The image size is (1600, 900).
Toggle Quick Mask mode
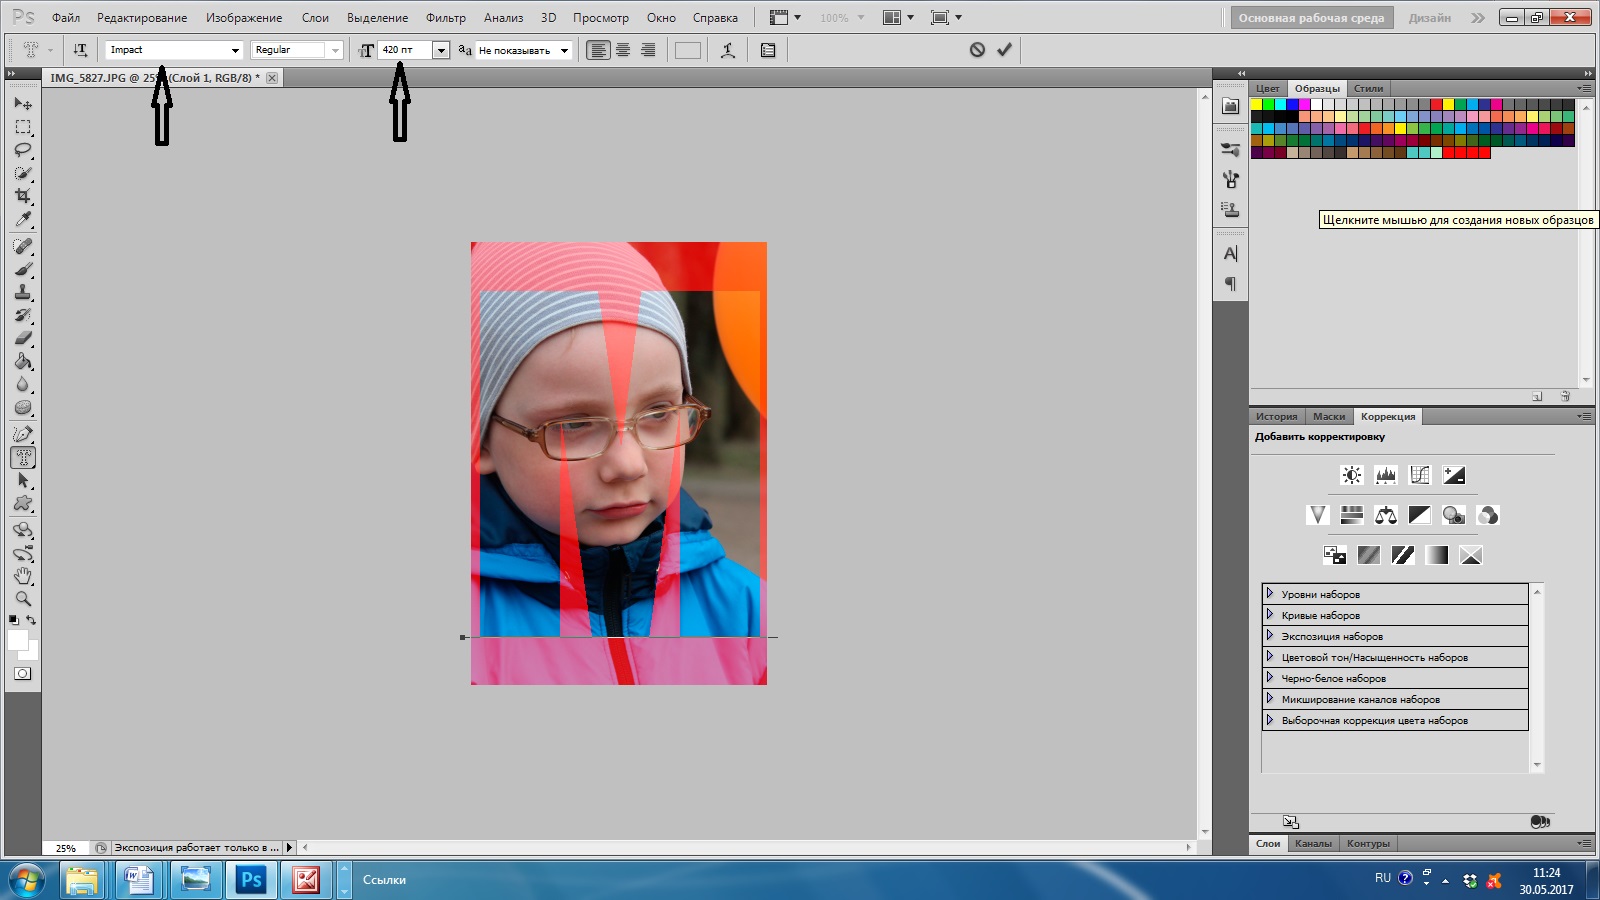coord(23,674)
